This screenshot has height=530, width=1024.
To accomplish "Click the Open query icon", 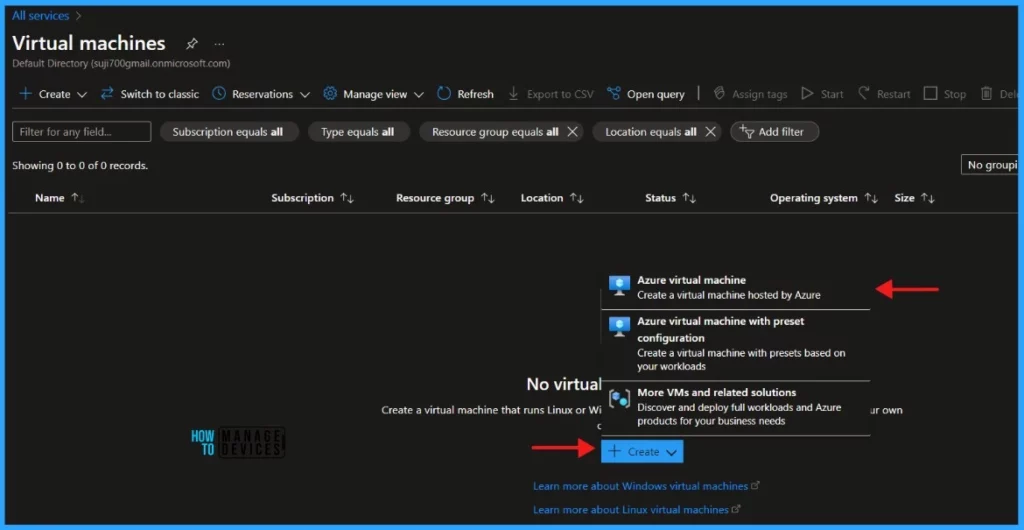I will (613, 93).
